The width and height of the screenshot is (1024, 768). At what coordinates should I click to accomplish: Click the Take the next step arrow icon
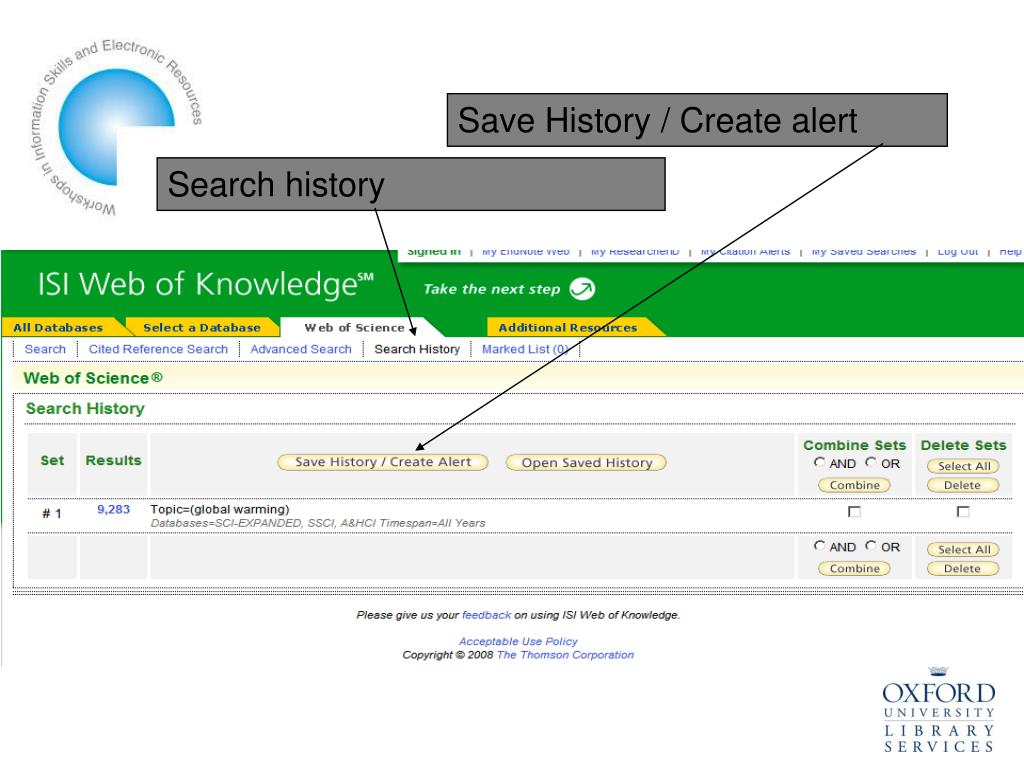[x=582, y=289]
